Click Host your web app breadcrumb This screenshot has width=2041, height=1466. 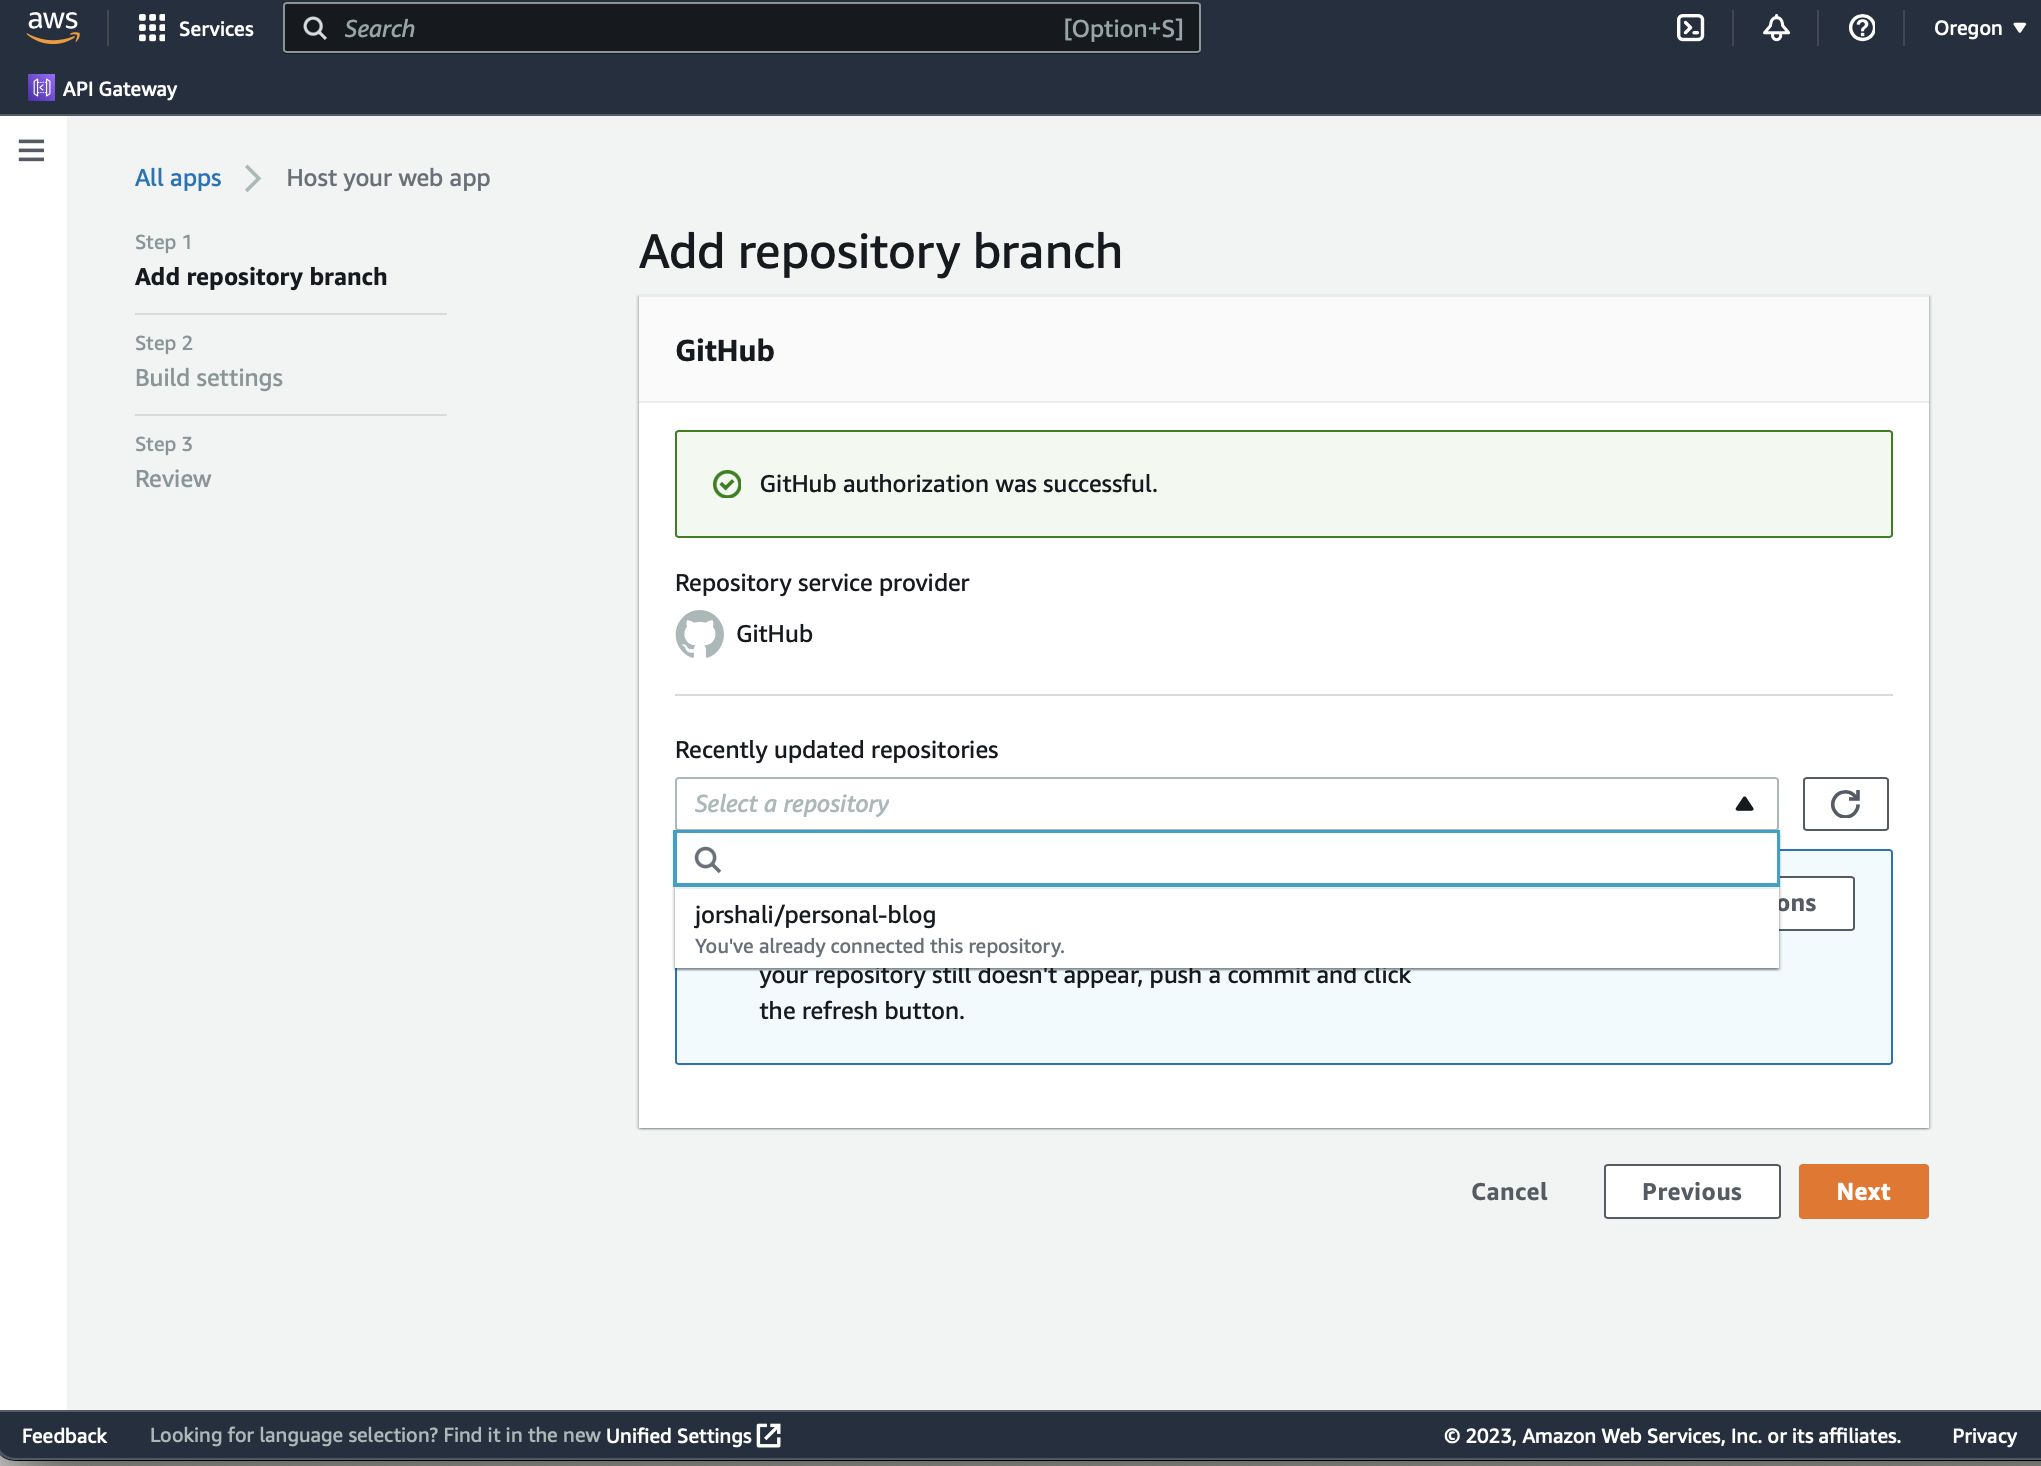coord(388,178)
